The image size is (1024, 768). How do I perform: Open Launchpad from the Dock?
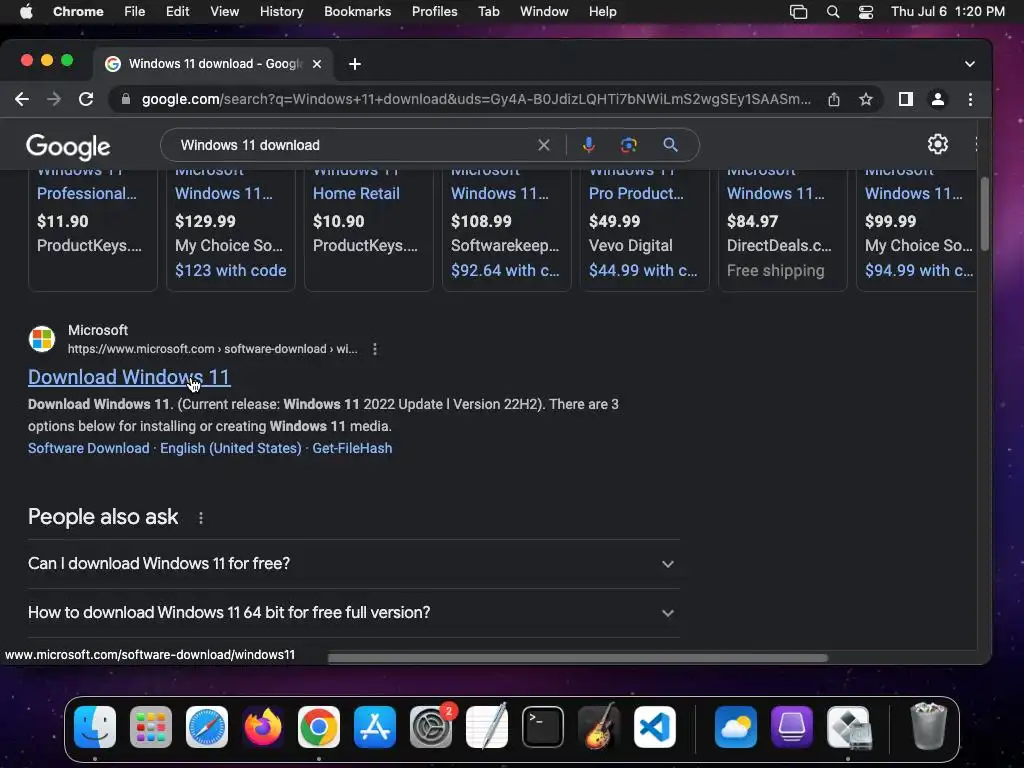pos(151,727)
